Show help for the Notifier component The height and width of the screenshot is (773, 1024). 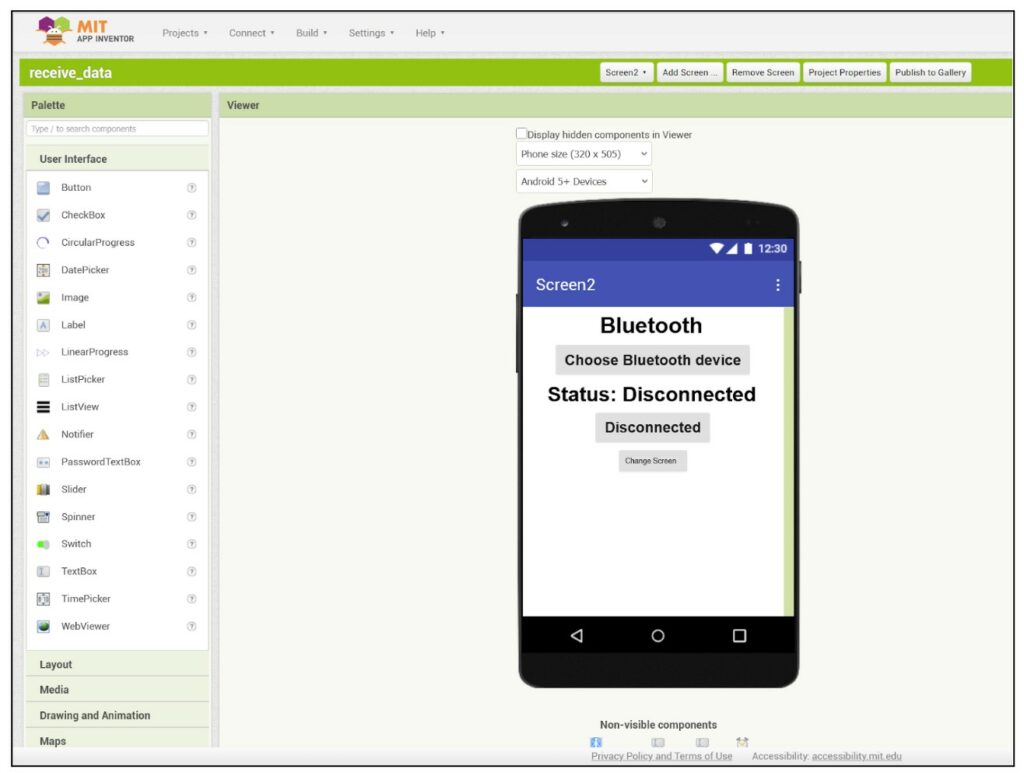[191, 434]
